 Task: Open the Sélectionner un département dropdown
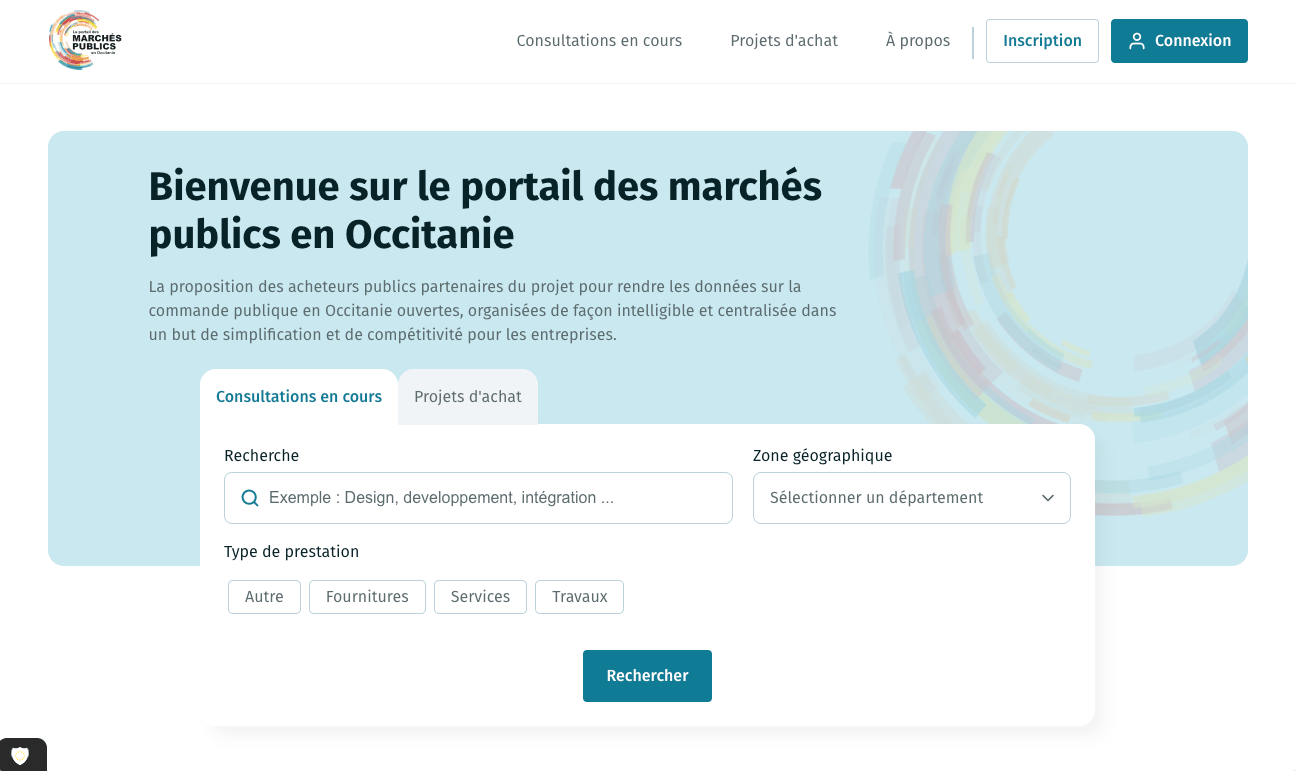click(x=911, y=498)
